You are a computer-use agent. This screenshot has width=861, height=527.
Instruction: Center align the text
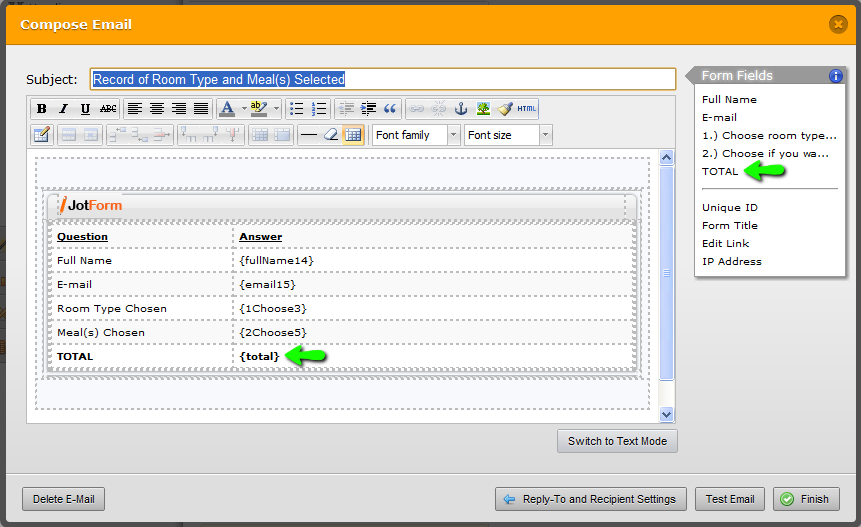click(156, 109)
